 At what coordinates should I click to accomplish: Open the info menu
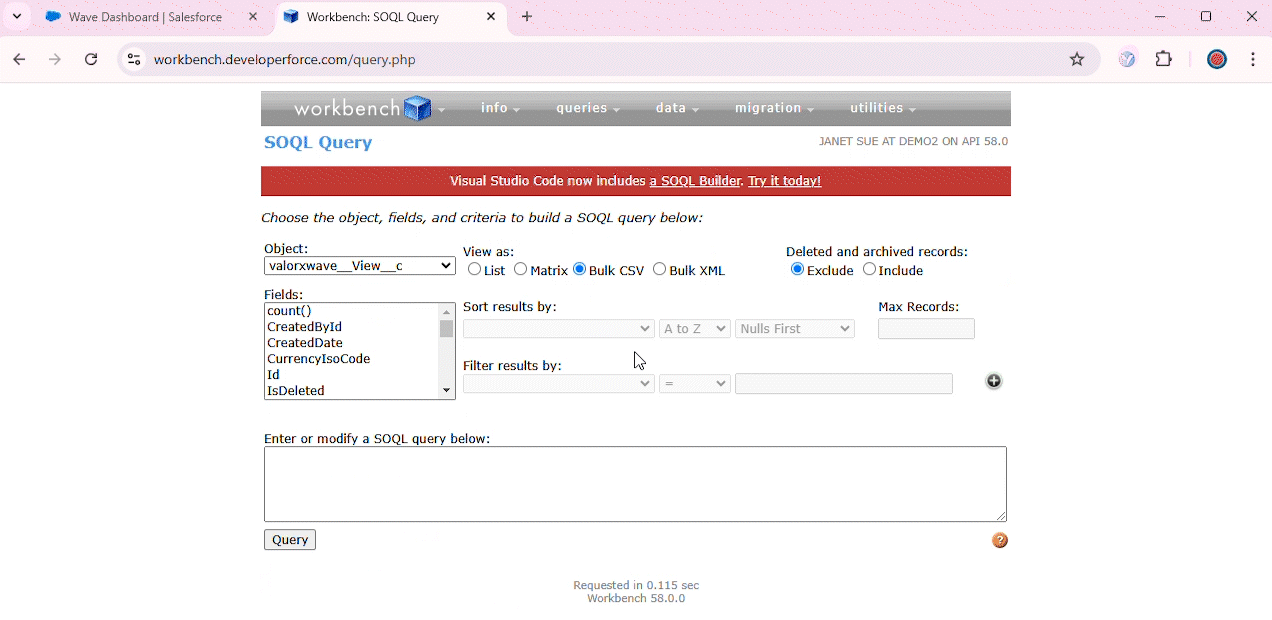(x=500, y=108)
